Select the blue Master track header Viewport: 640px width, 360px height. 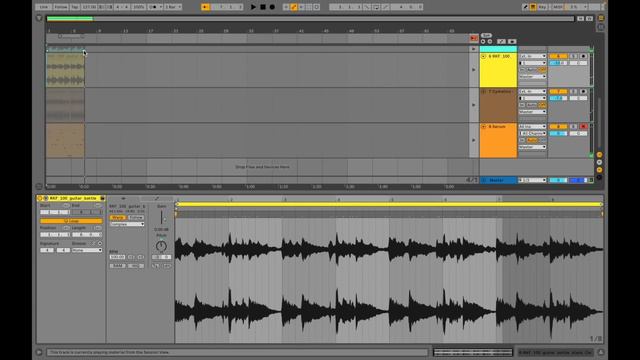coord(498,180)
